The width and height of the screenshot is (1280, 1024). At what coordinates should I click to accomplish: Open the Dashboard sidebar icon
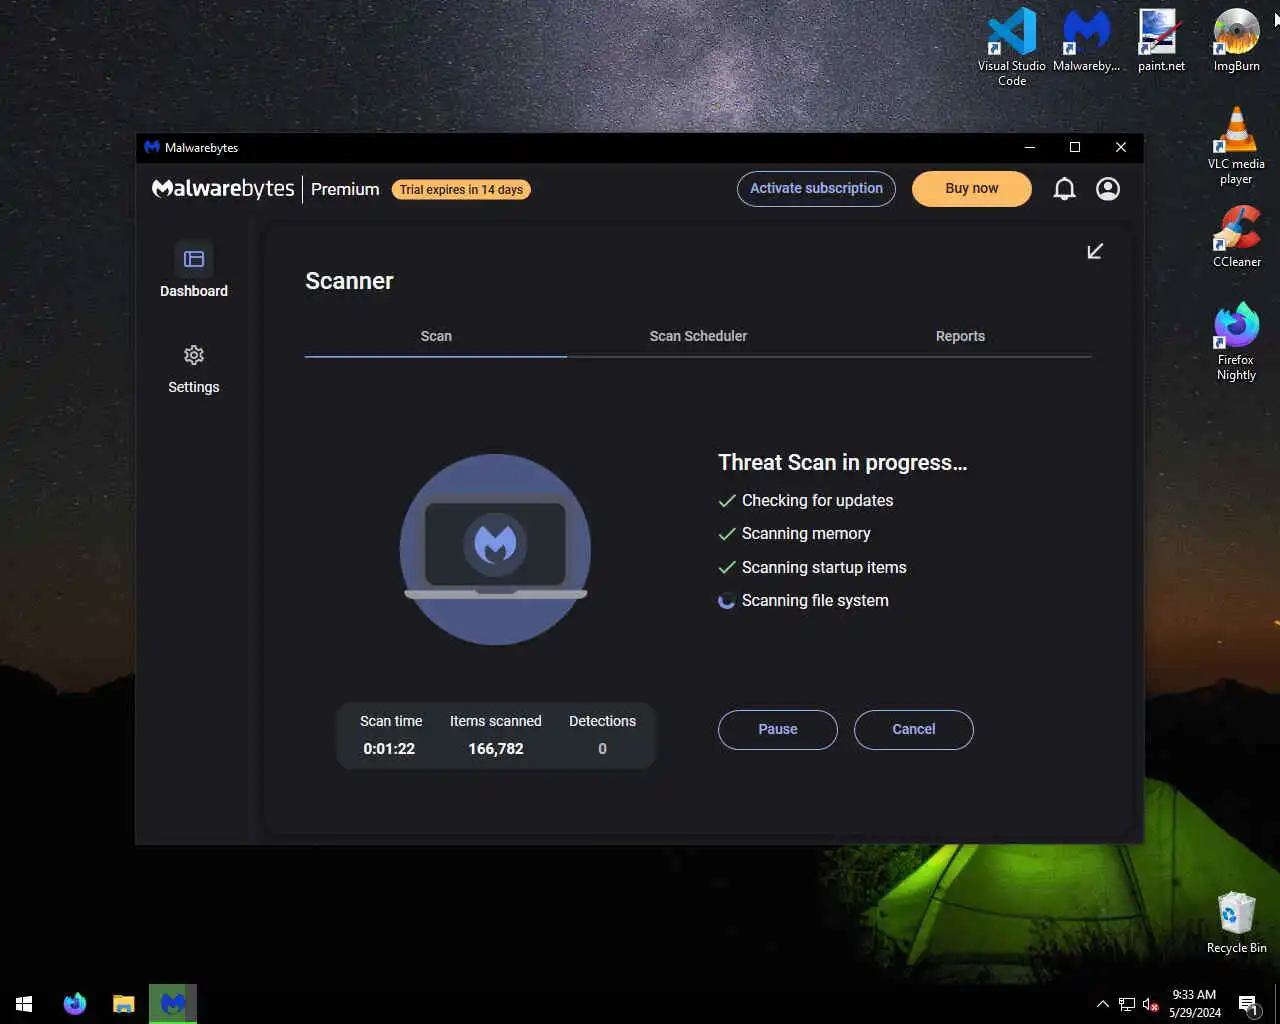194,259
